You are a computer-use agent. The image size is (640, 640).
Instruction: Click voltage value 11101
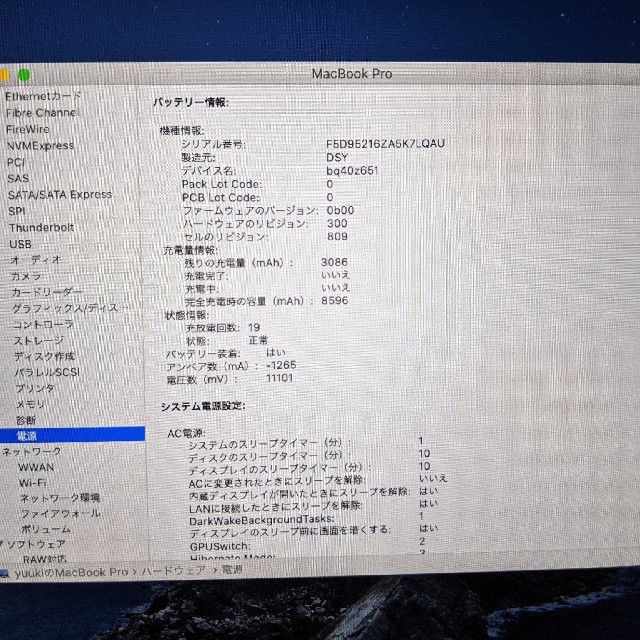(279, 378)
